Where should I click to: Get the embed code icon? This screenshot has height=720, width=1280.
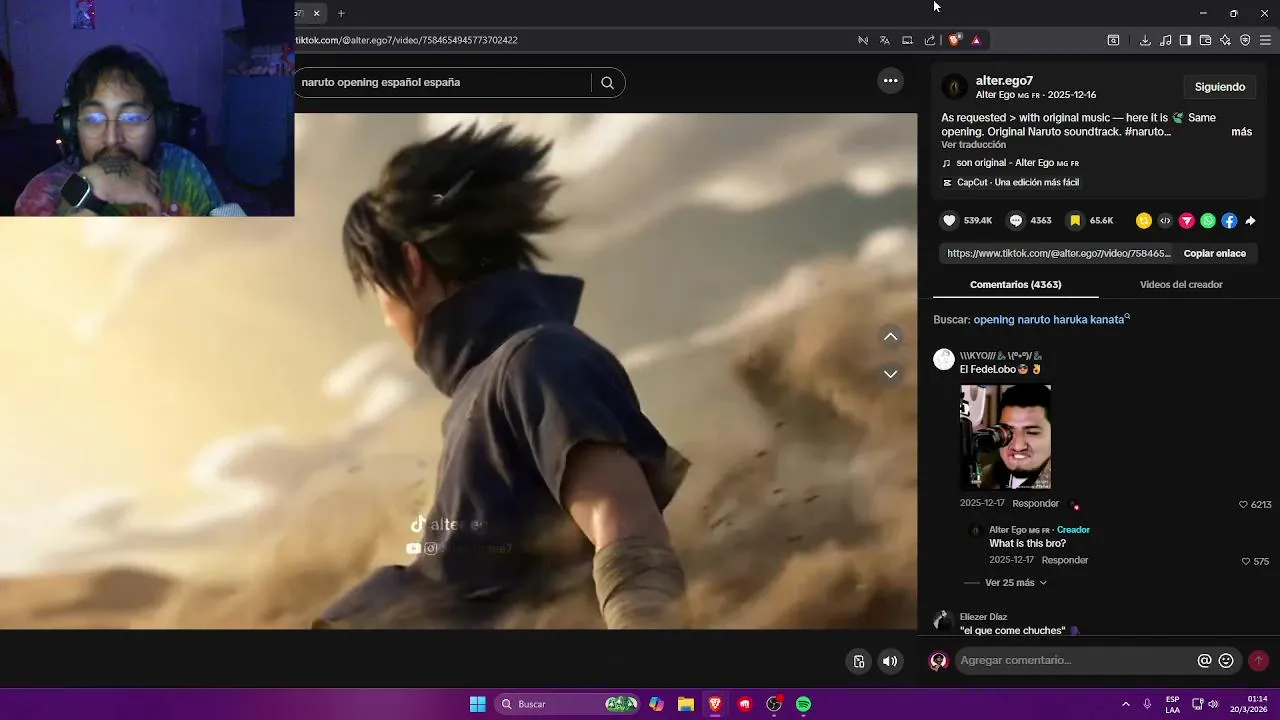coord(1165,221)
